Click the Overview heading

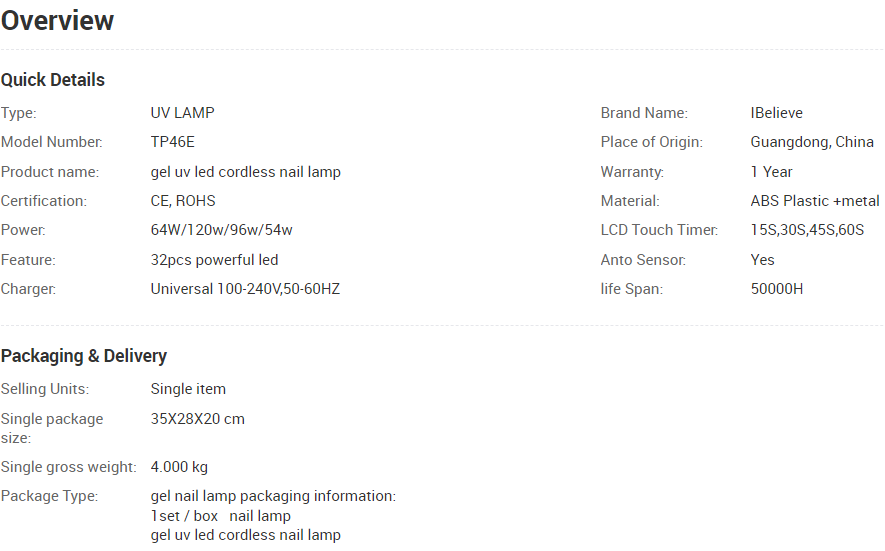57,21
